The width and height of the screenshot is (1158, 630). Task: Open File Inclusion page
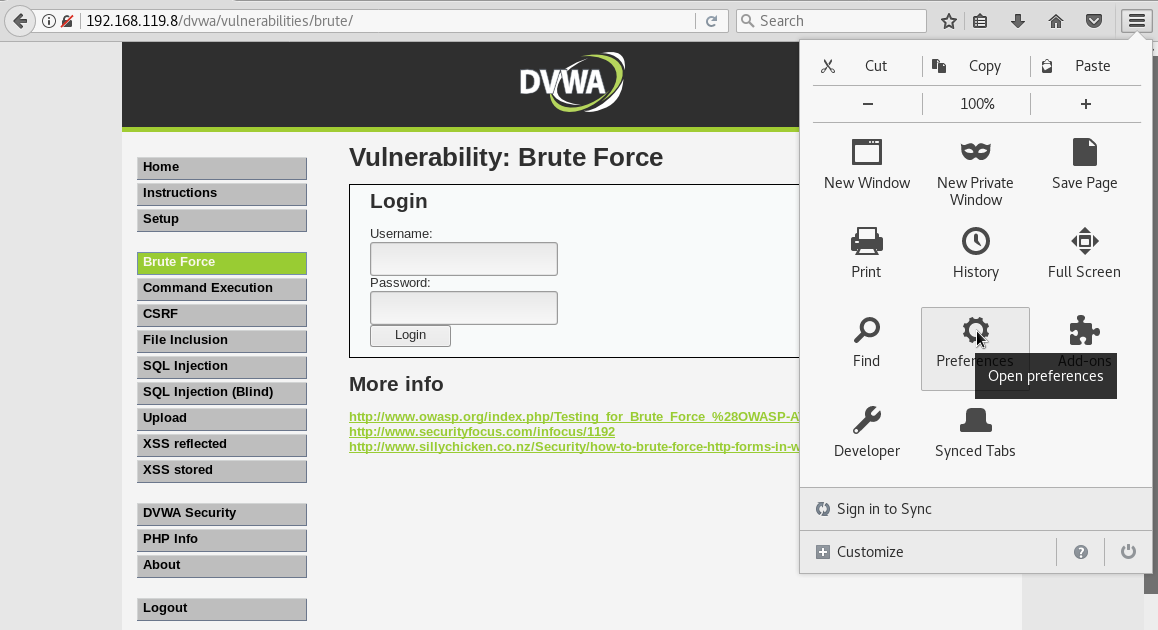tap(222, 340)
